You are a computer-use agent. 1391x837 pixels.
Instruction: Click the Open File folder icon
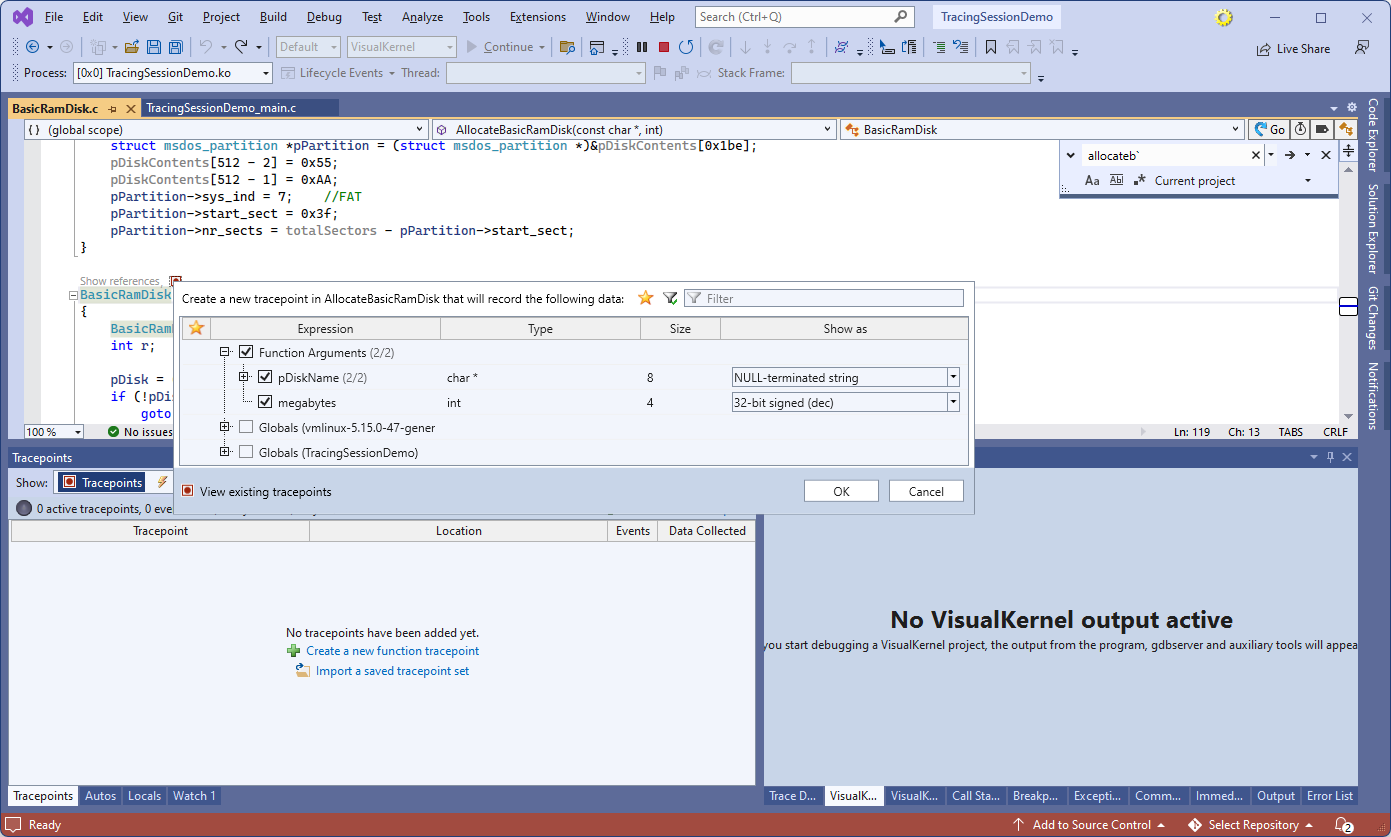pyautogui.click(x=131, y=47)
